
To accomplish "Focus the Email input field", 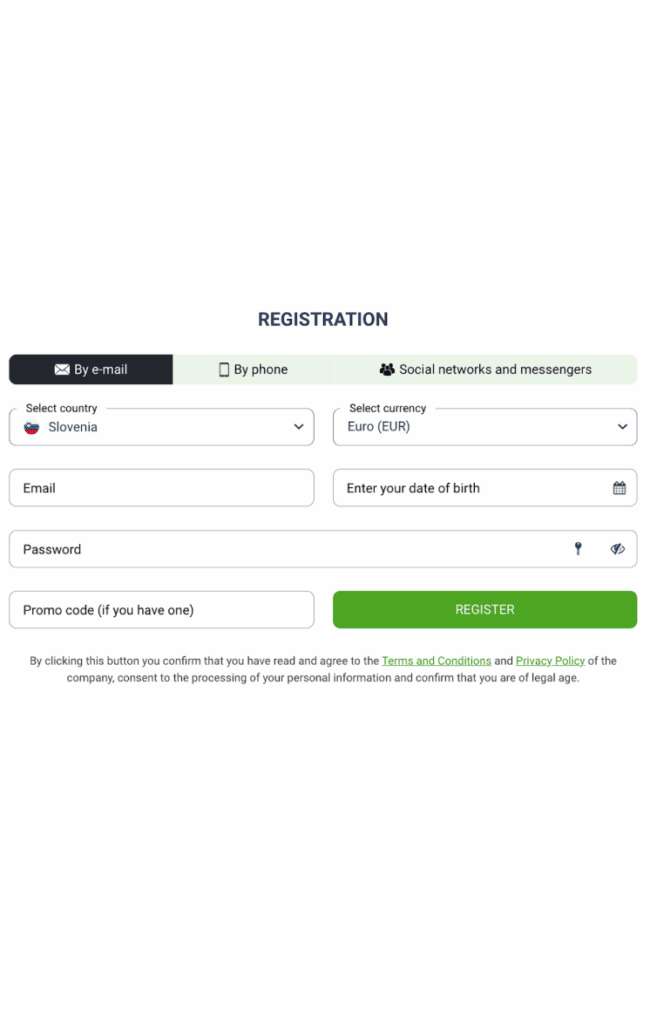I will tap(161, 488).
